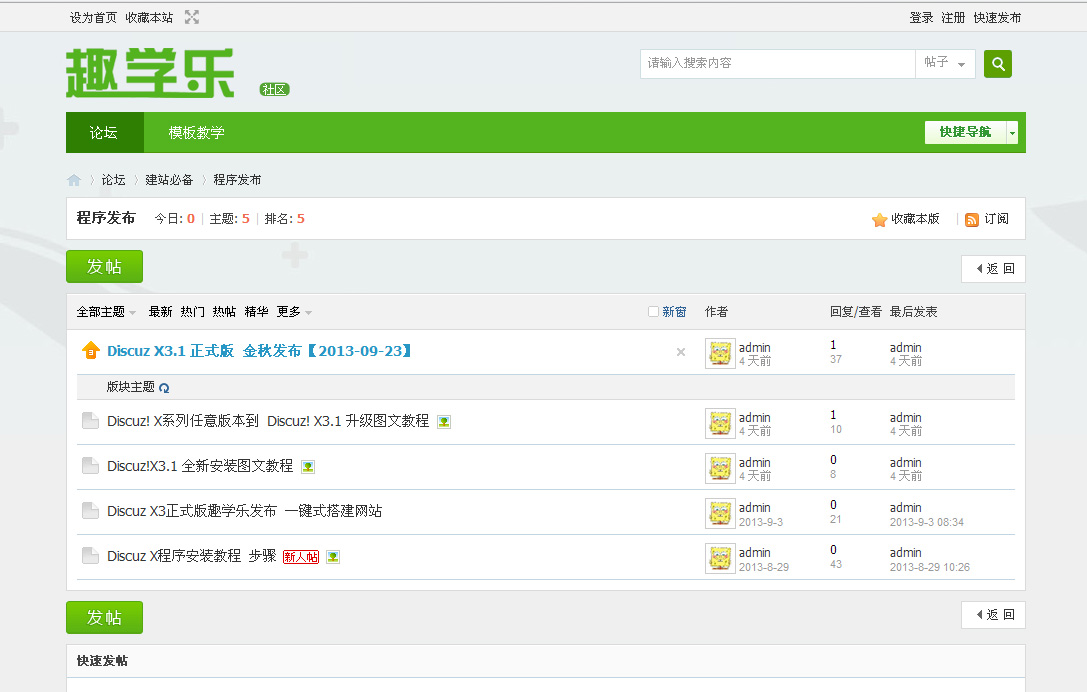
Task: Open the 帖子 search type dropdown
Action: pyautogui.click(x=945, y=64)
